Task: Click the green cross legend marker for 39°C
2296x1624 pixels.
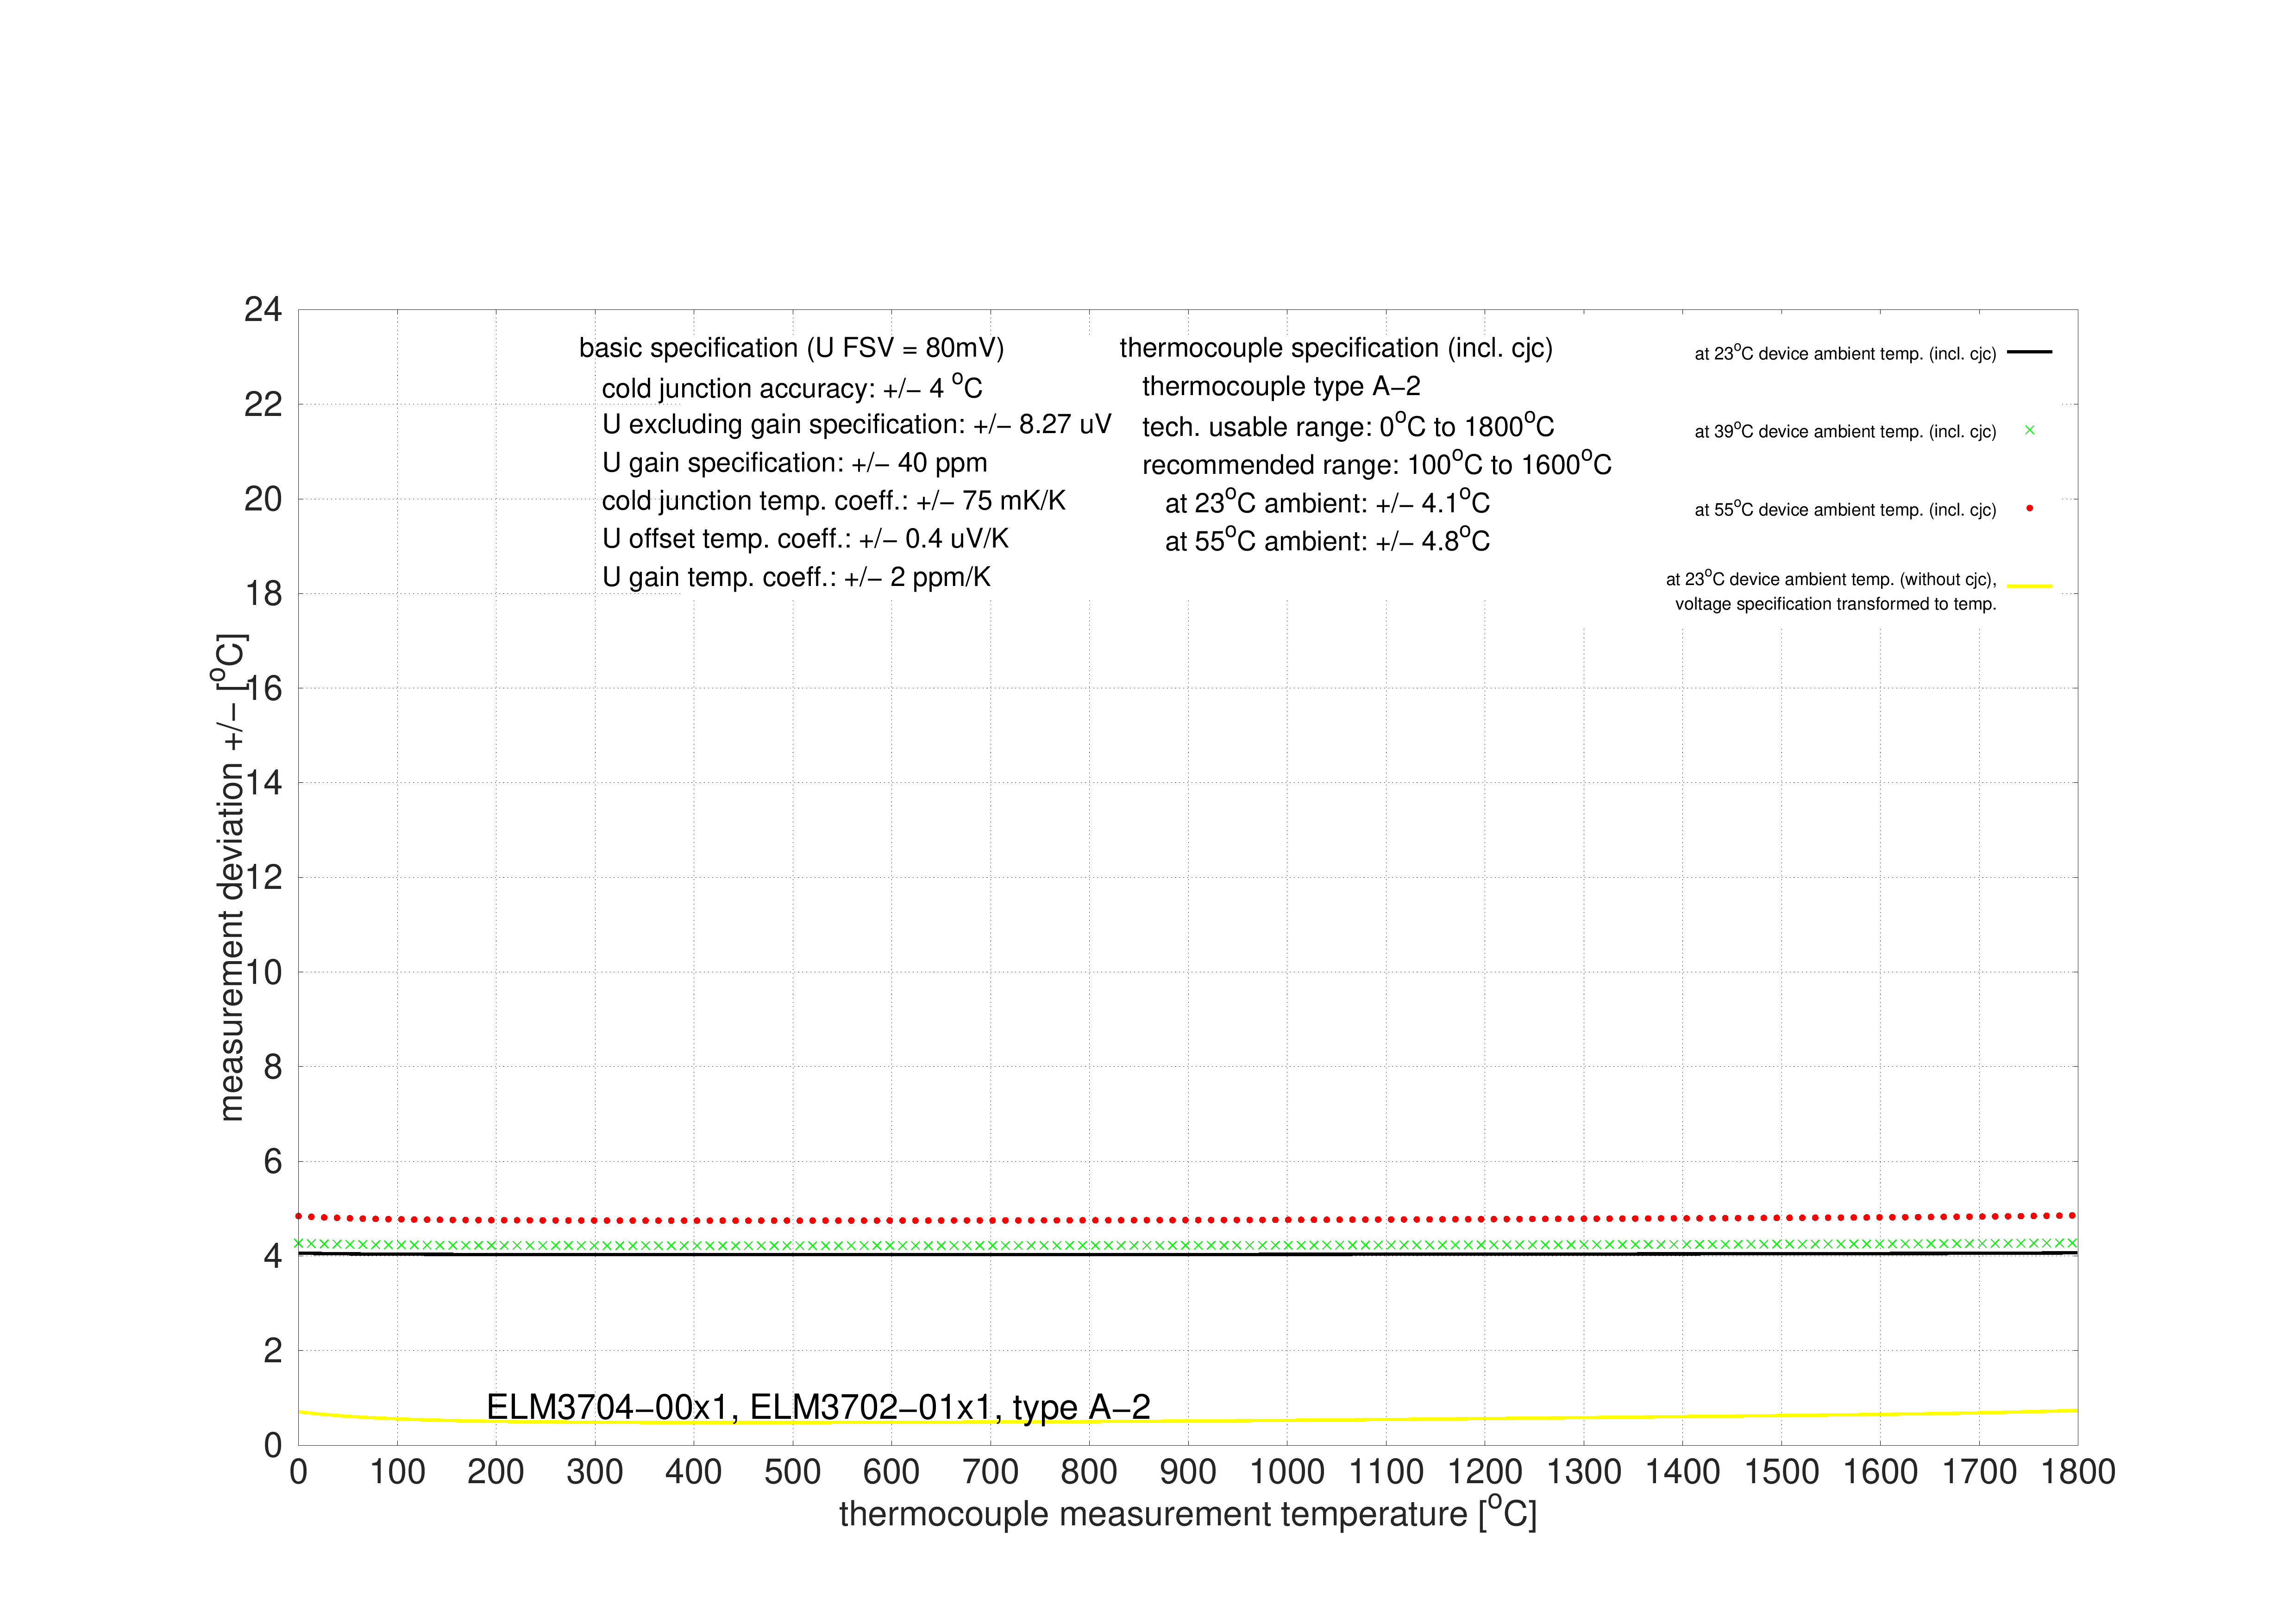Action: click(x=2030, y=430)
